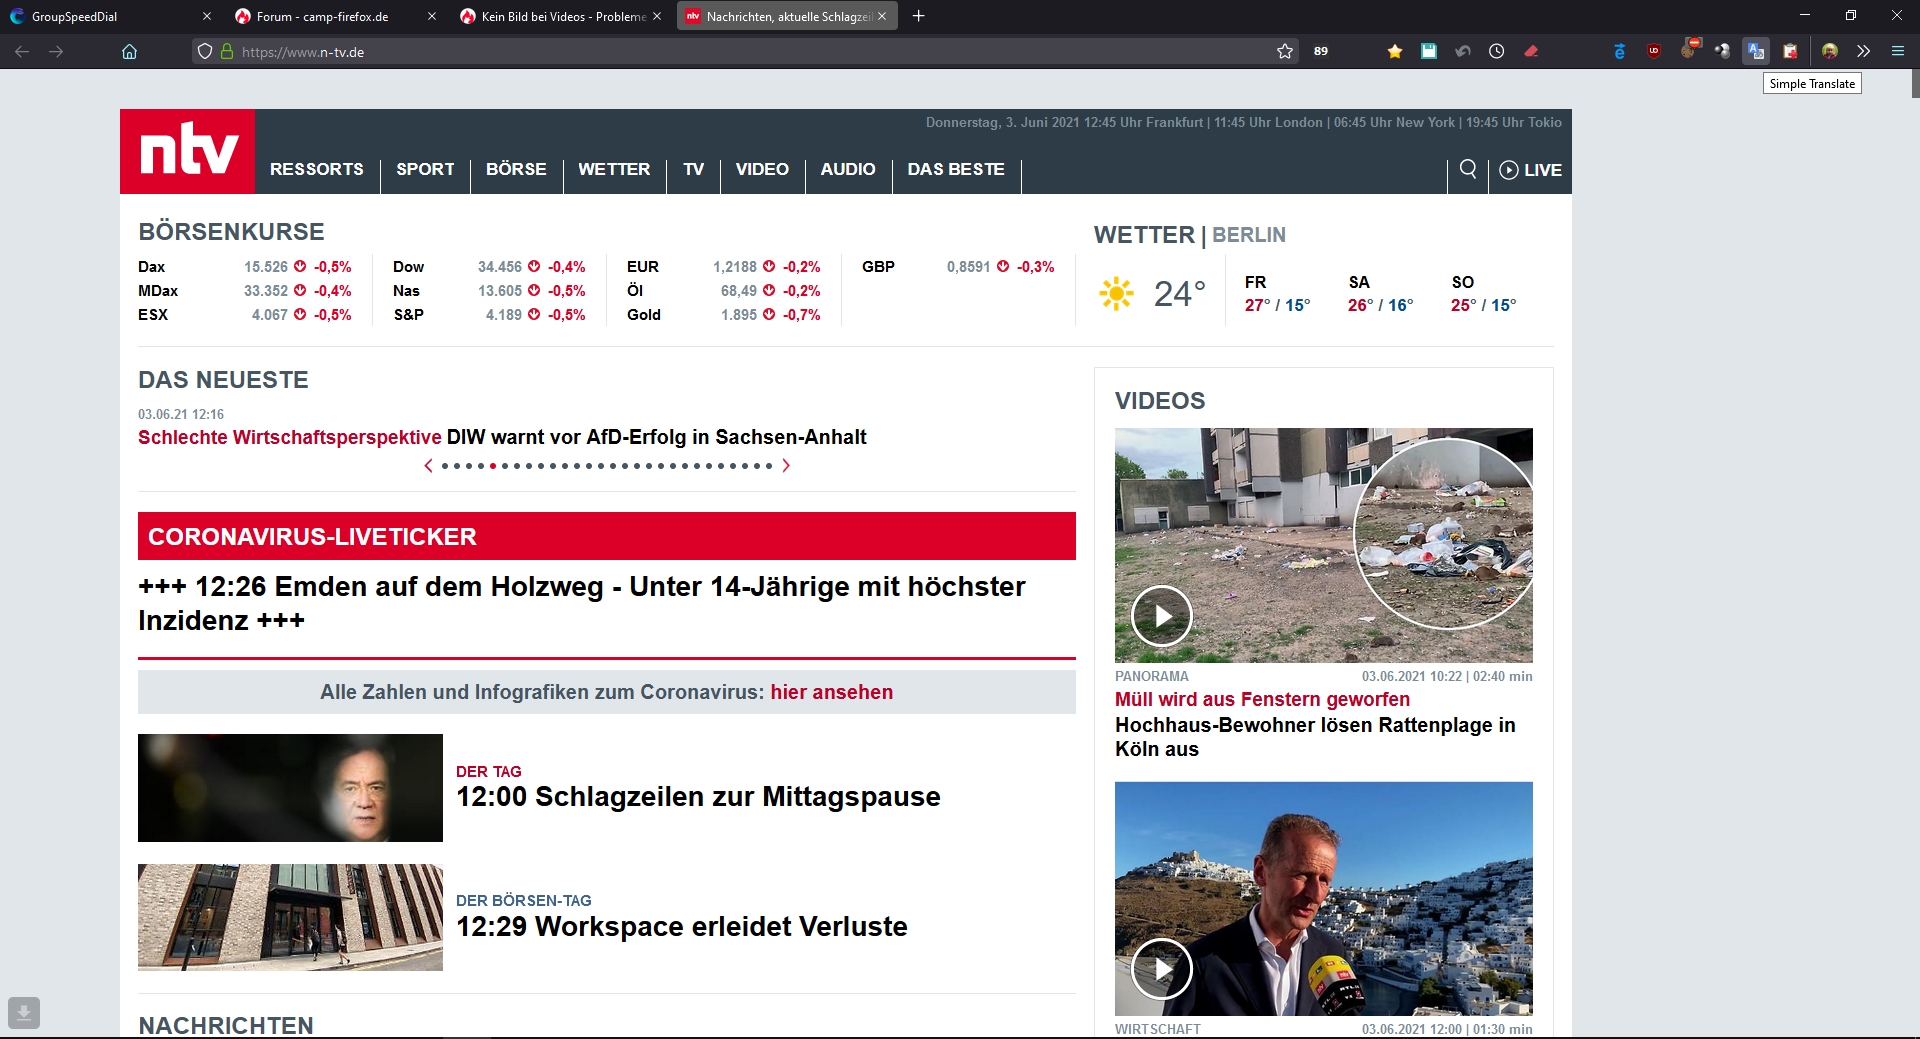This screenshot has width=1920, height=1039.
Task: Show site security padlock info
Action: tap(227, 51)
